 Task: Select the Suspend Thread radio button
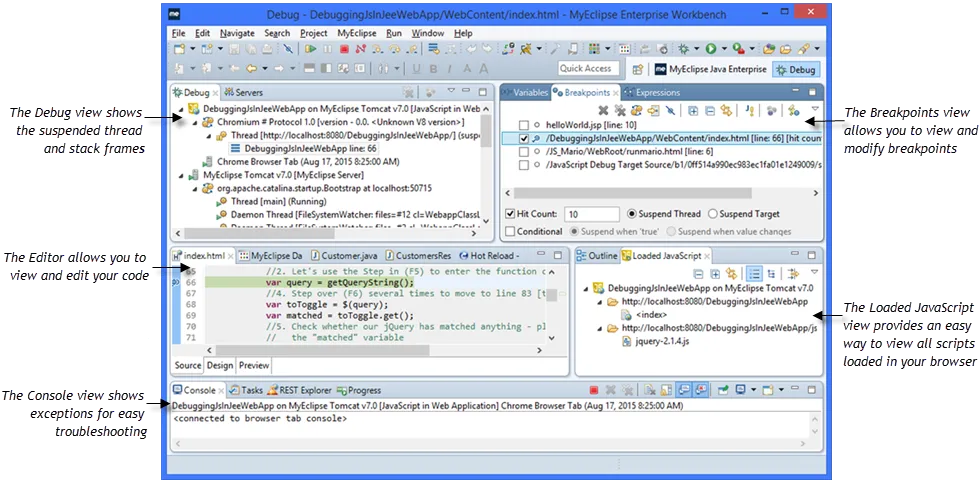[631, 214]
